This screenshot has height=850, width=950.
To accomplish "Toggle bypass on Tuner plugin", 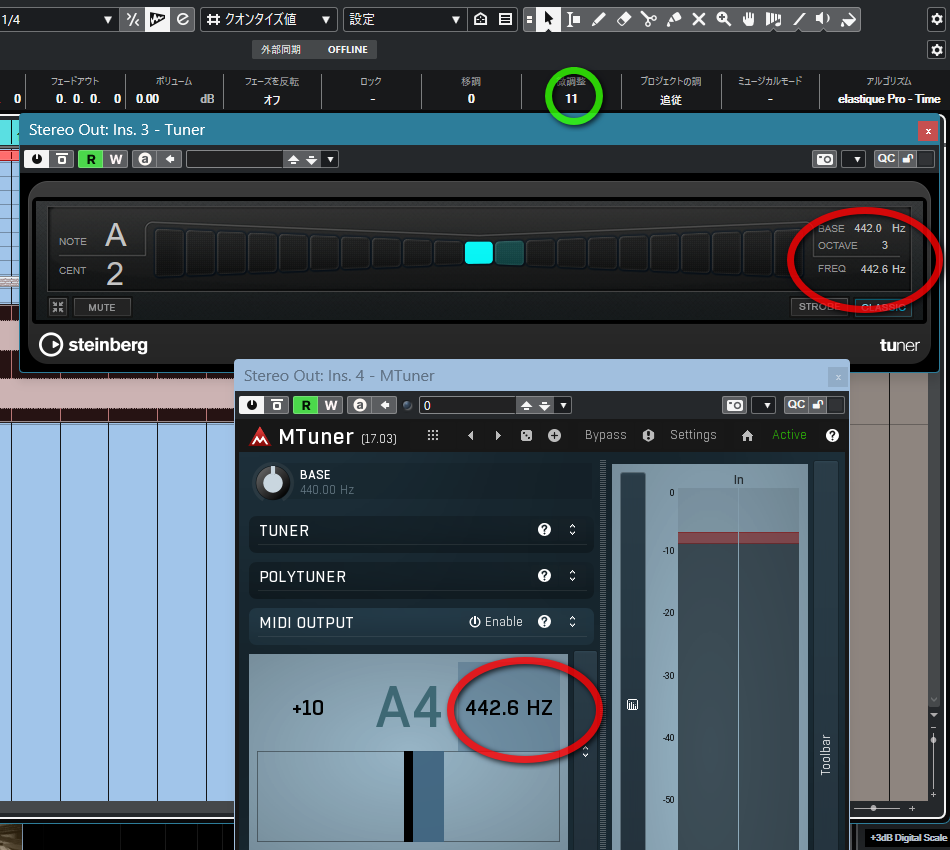I will click(62, 159).
